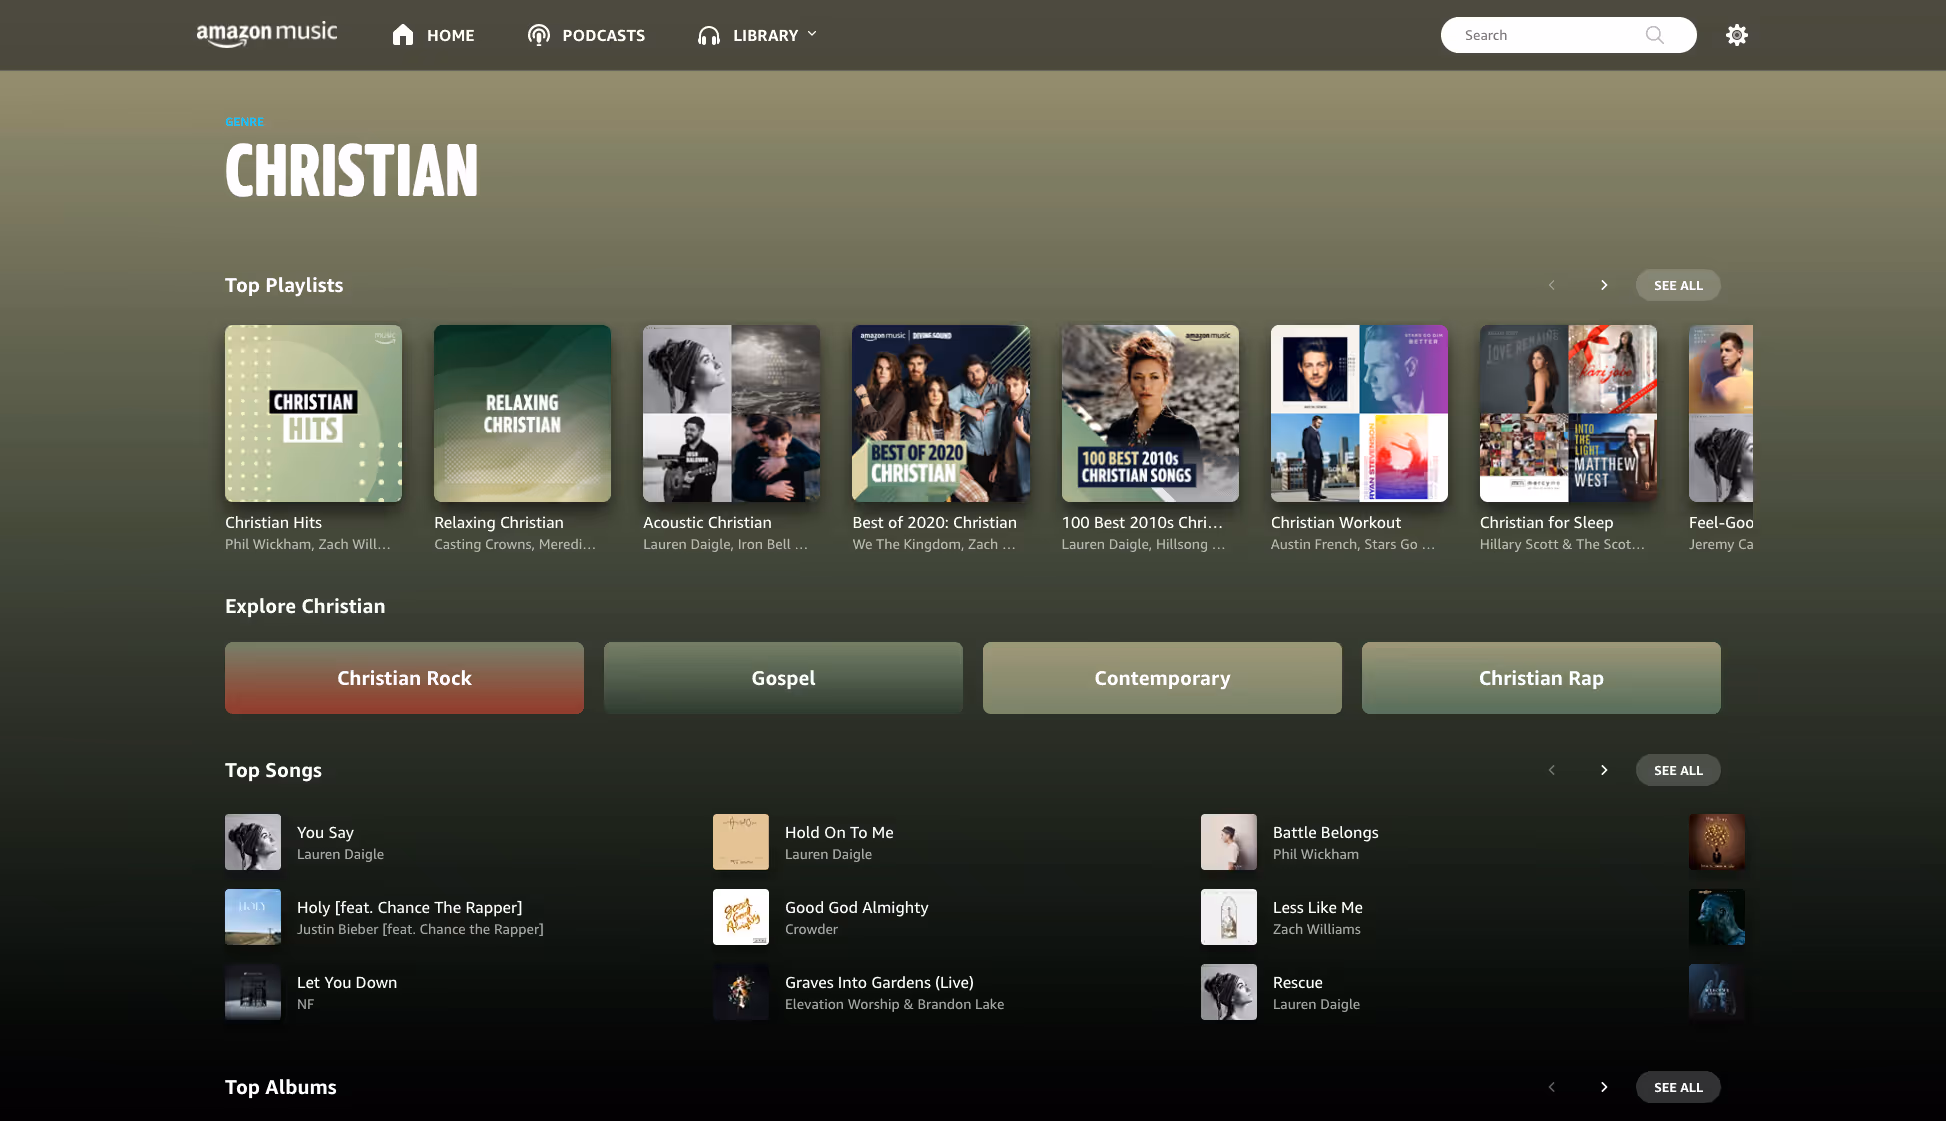The height and width of the screenshot is (1121, 1946).
Task: Select the Contemporary subgenre tile
Action: click(1162, 678)
